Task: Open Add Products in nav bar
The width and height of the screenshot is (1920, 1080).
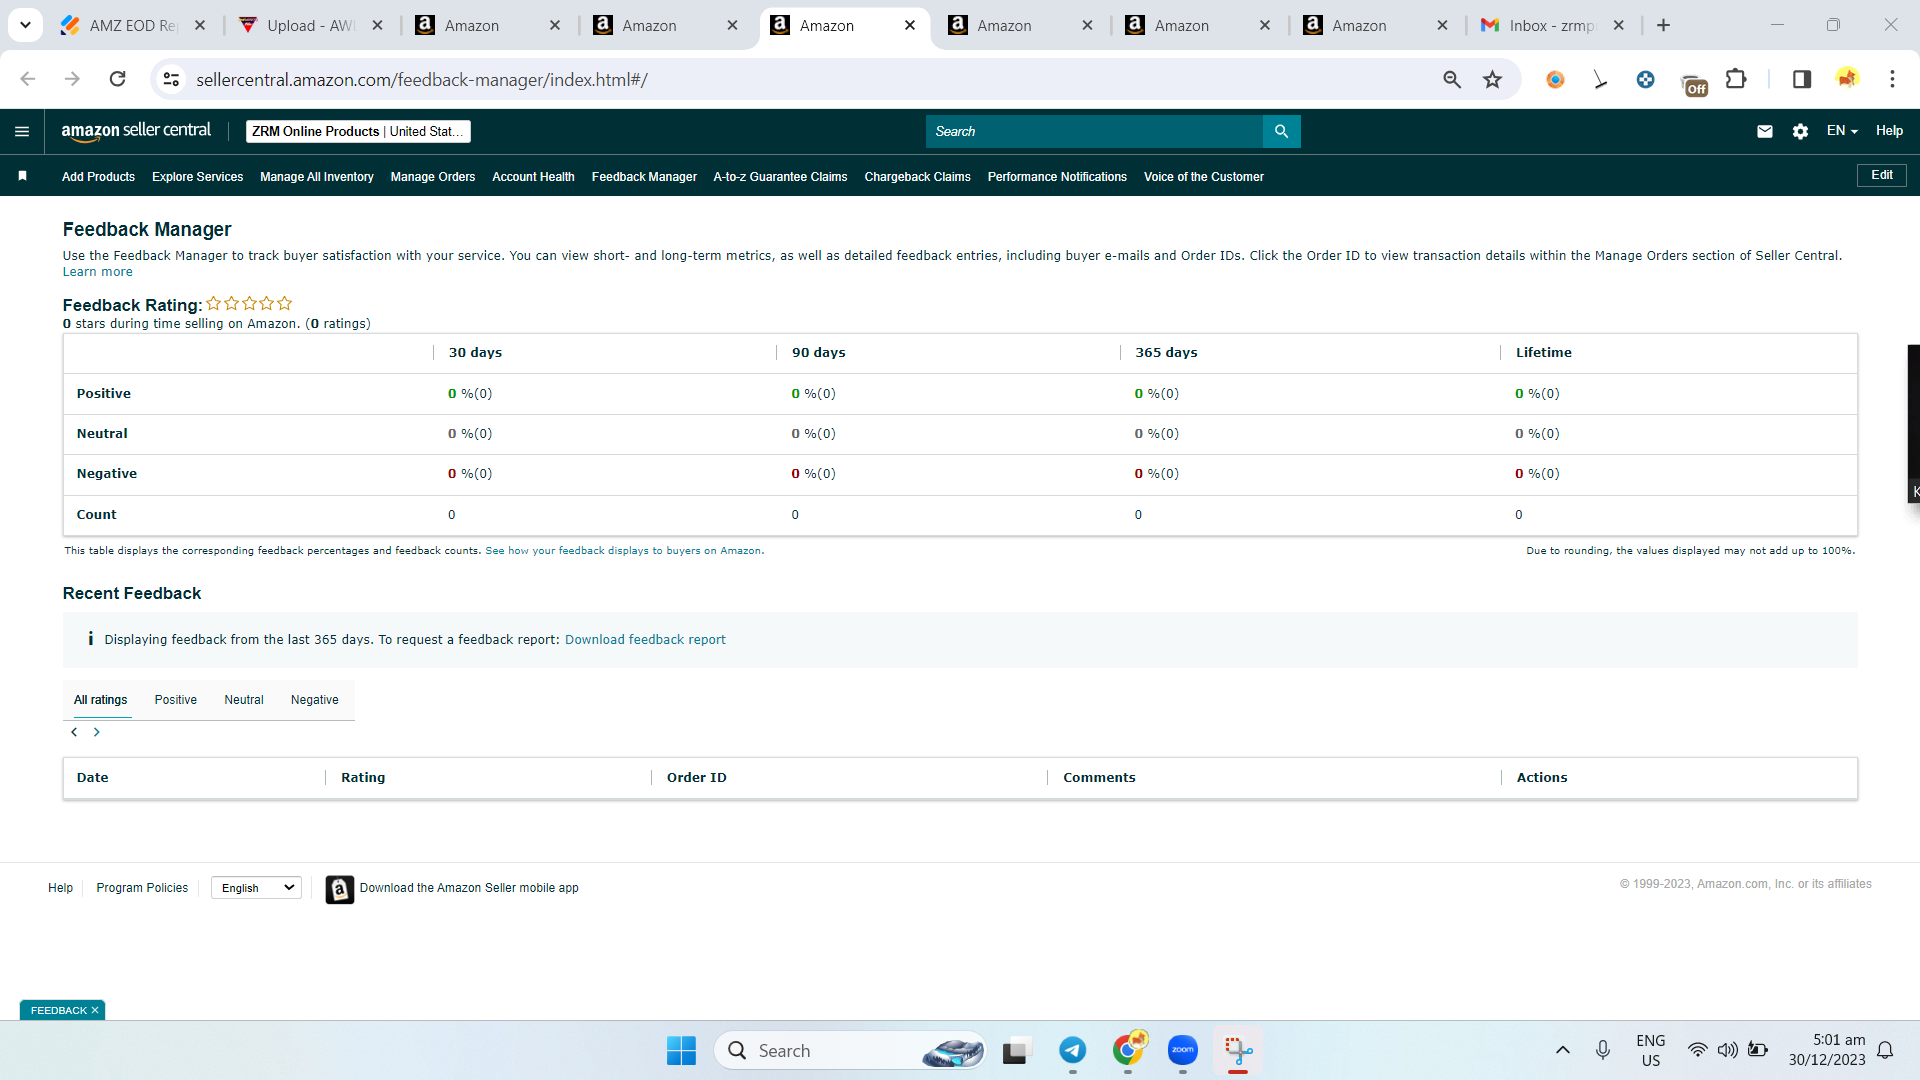Action: [x=98, y=177]
